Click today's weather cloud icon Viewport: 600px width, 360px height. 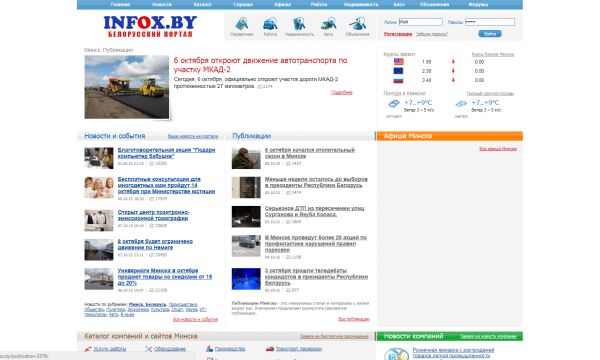coord(394,103)
